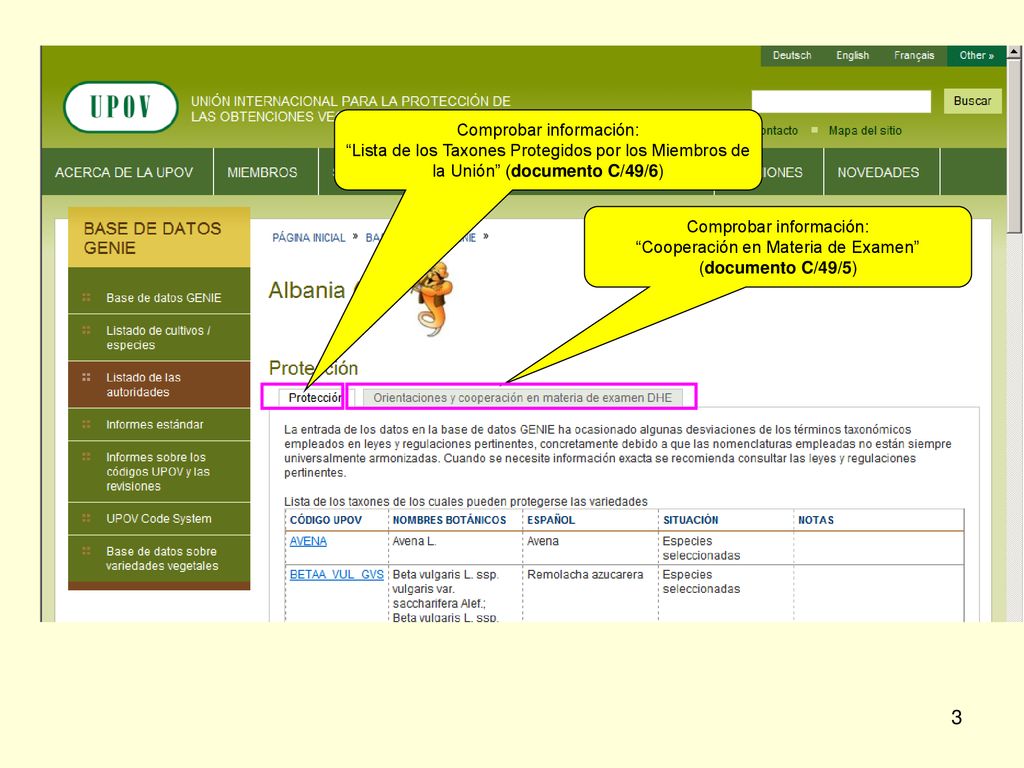The width and height of the screenshot is (1024, 768).
Task: Open the BETAA_VUL_GVS code link
Action: [x=336, y=575]
